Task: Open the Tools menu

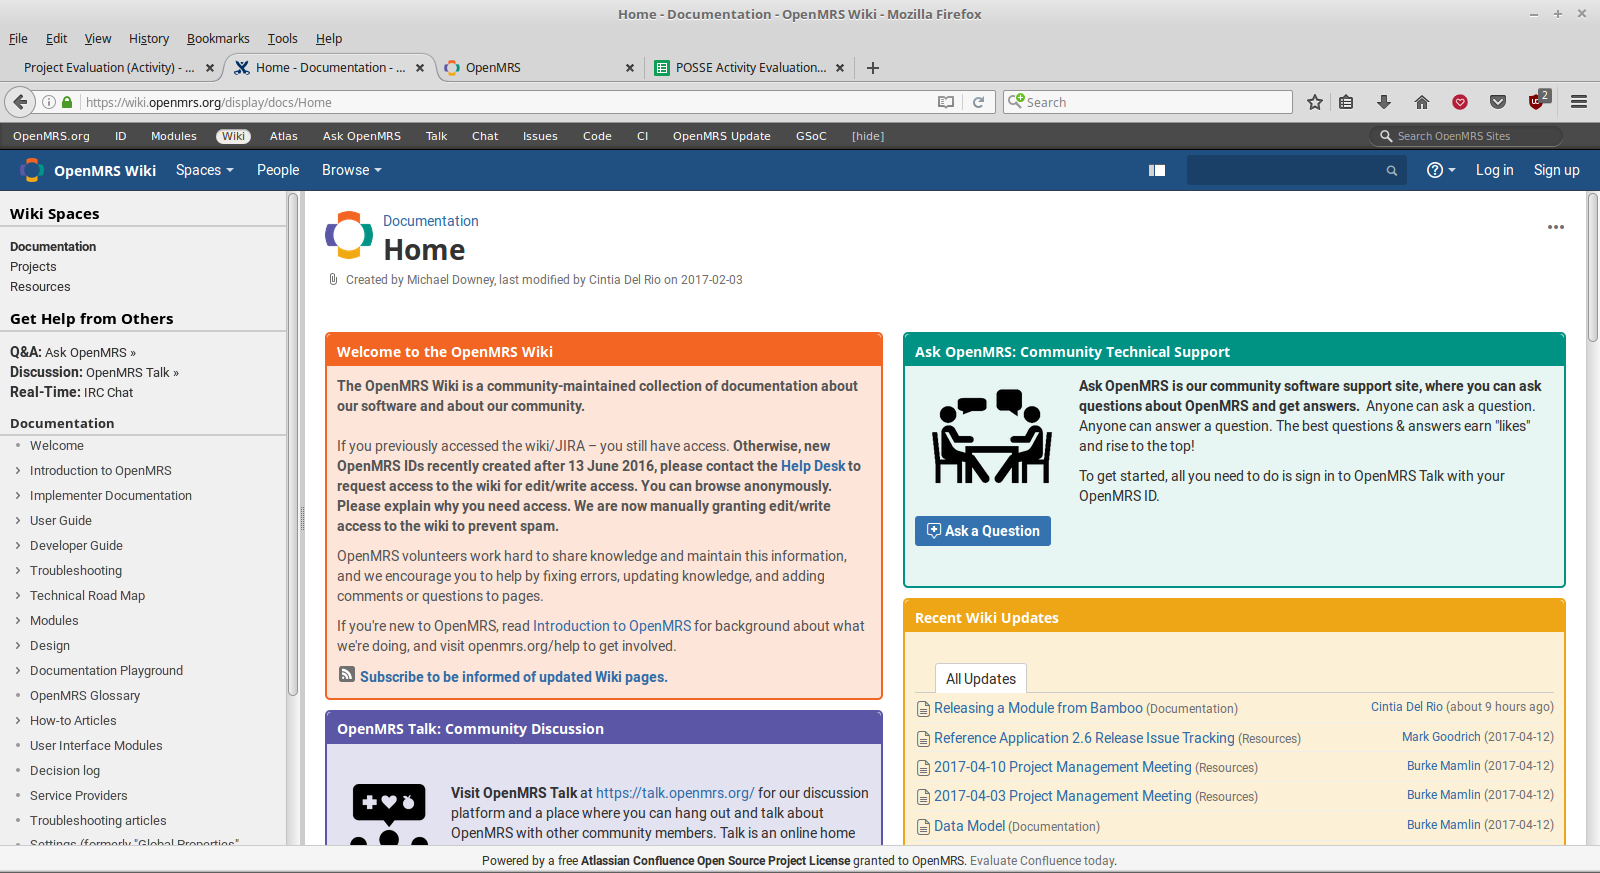Action: click(x=283, y=38)
